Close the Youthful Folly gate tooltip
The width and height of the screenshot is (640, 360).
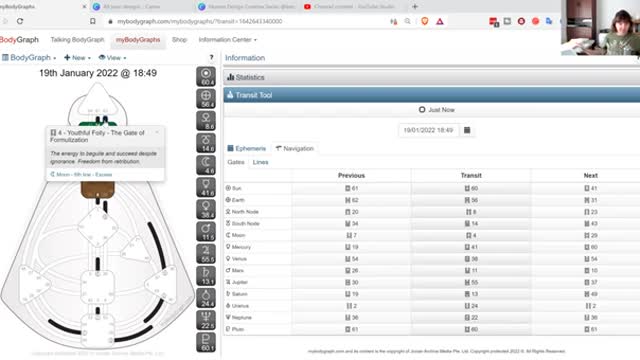157,132
